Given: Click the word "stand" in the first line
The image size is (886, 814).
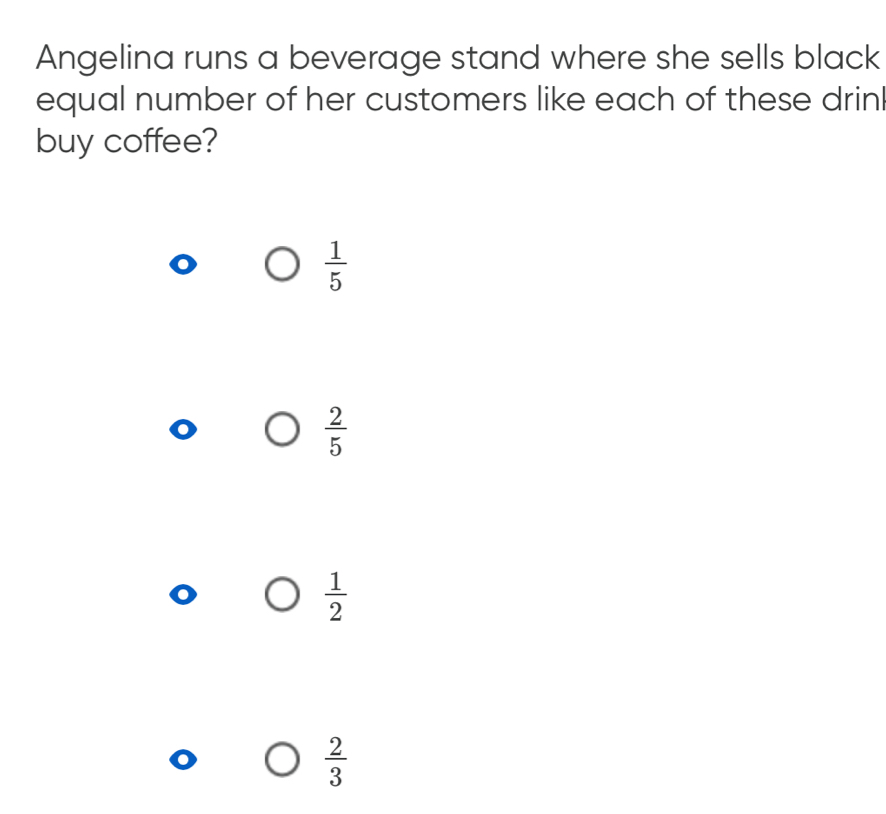Looking at the screenshot, I should coord(490,57).
